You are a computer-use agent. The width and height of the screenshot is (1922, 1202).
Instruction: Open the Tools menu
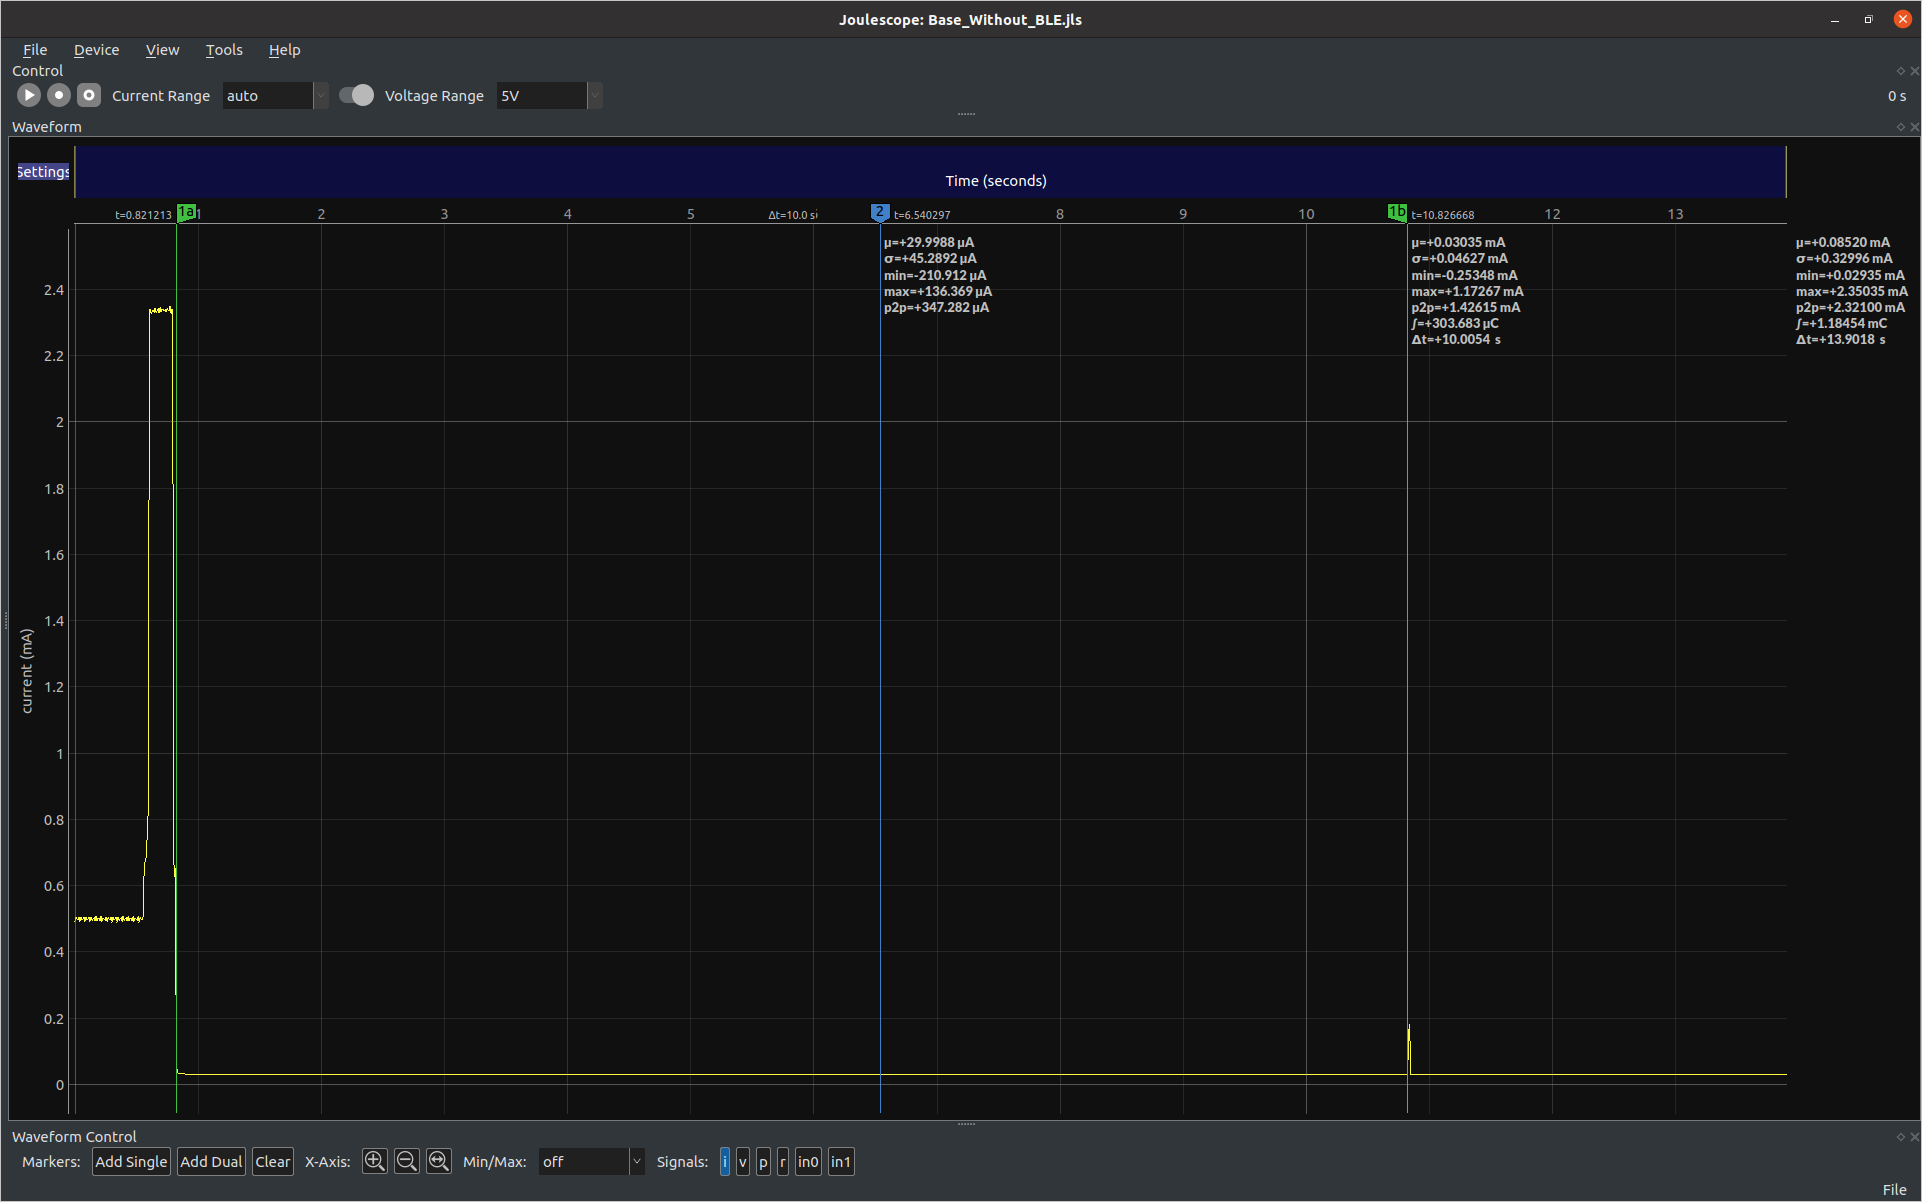[x=223, y=49]
